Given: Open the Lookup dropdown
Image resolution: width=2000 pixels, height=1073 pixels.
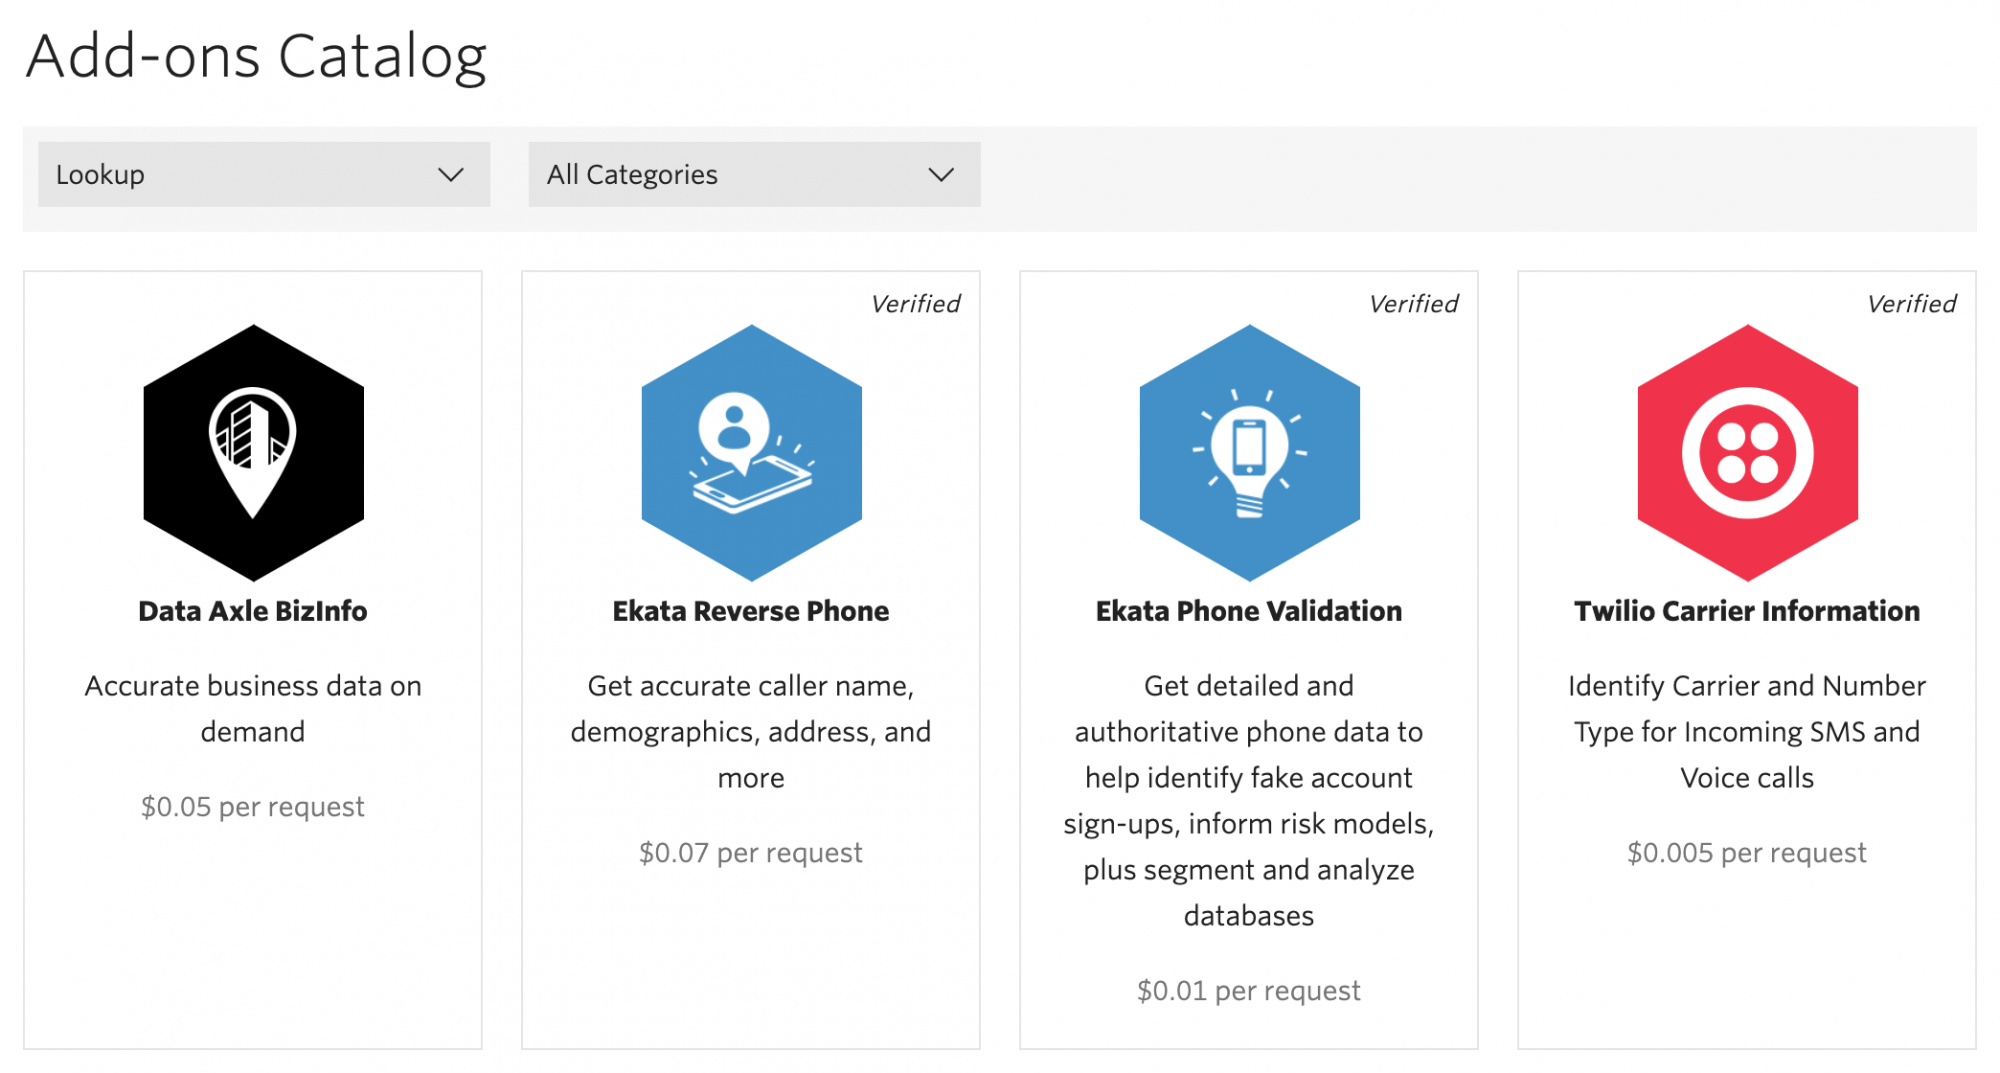Looking at the screenshot, I should pos(264,174).
